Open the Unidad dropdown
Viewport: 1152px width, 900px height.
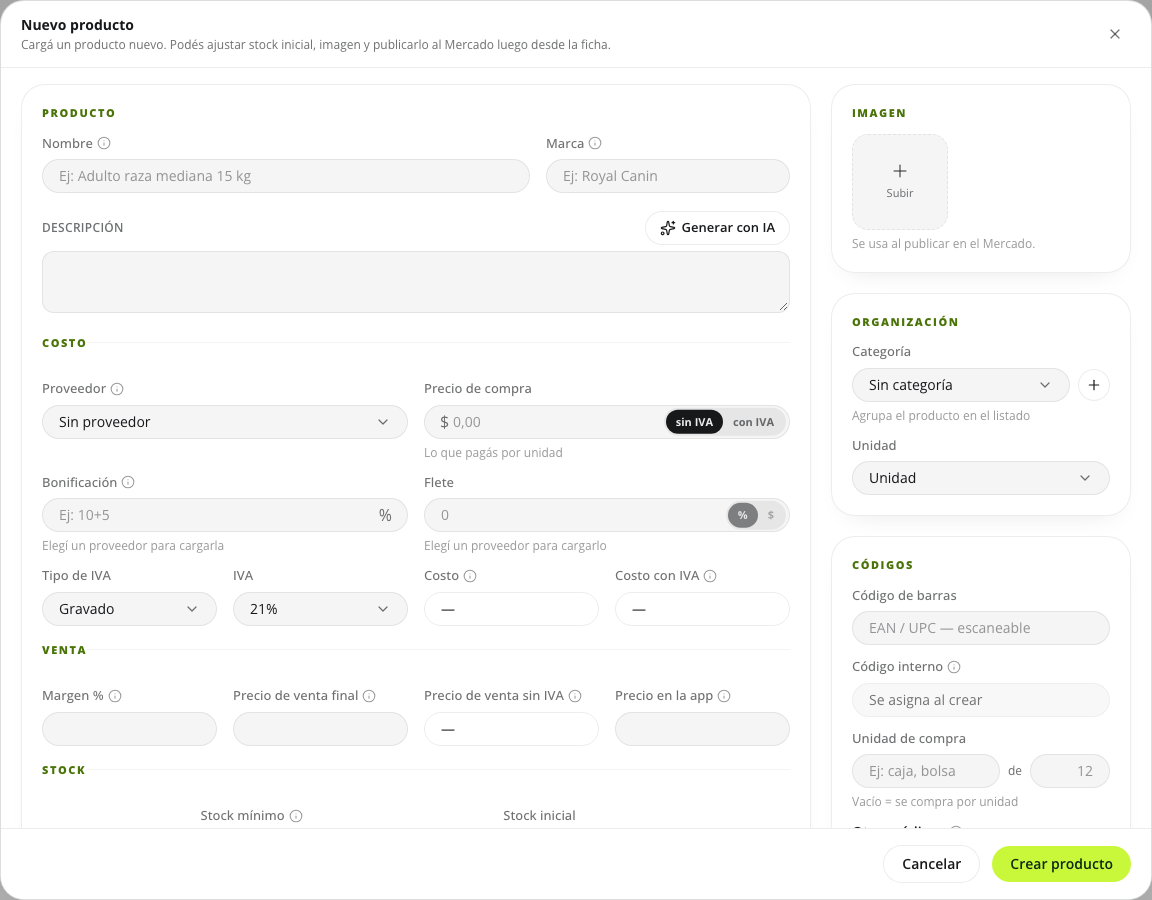point(980,478)
